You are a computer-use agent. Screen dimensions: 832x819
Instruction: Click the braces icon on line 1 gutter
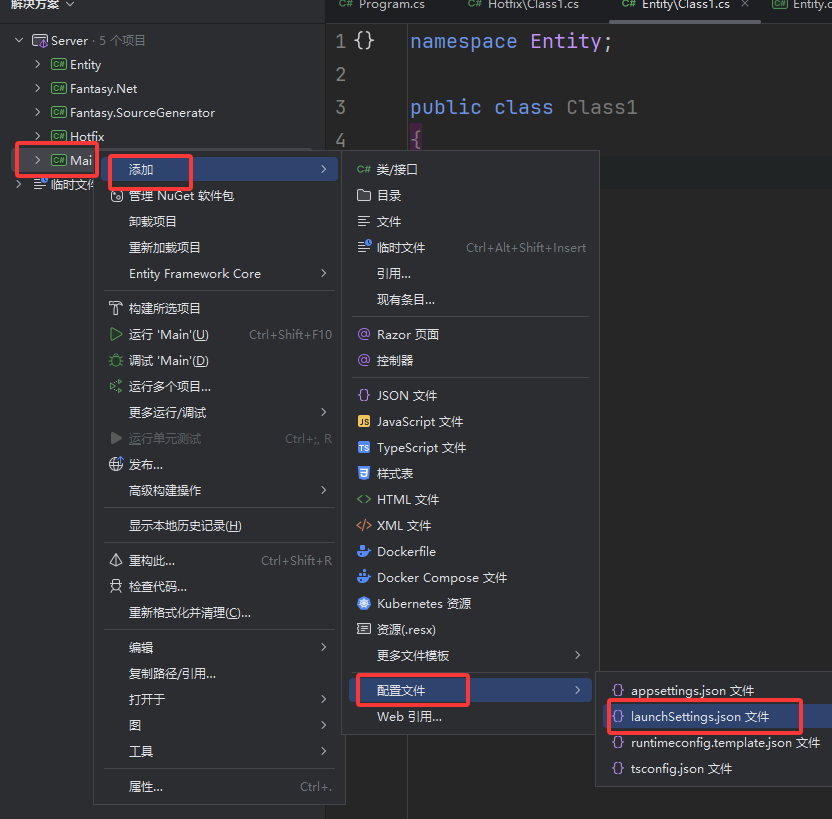364,40
